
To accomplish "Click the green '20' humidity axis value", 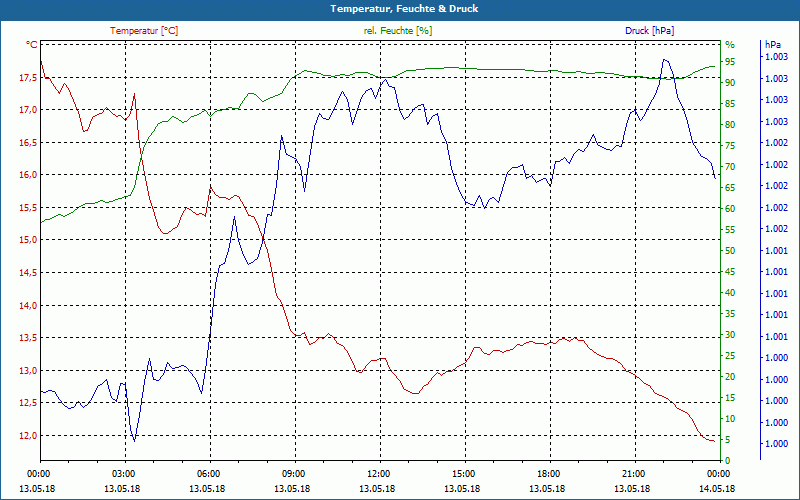I will (730, 377).
